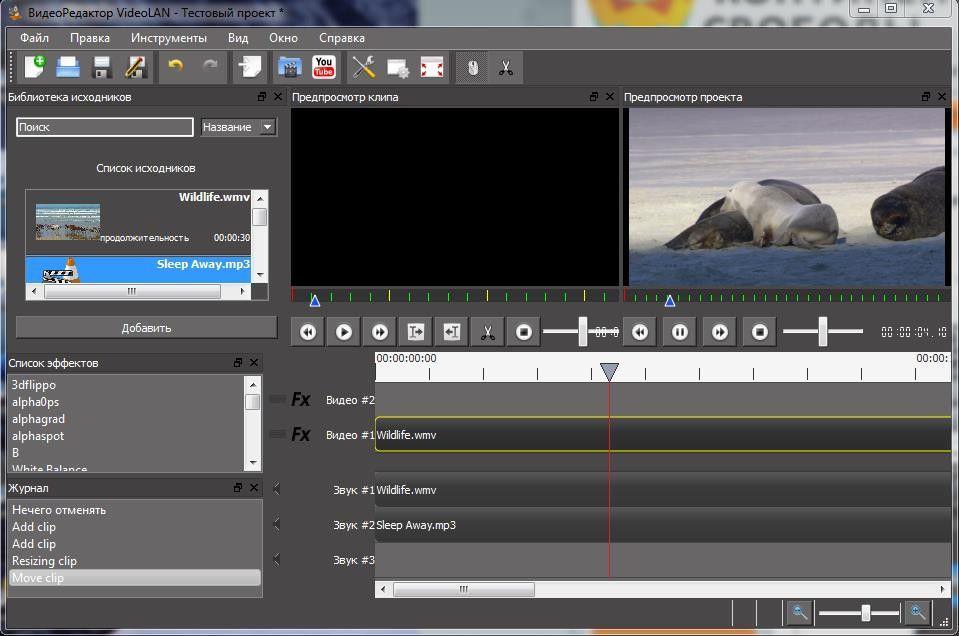This screenshot has width=959, height=636.
Task: Open the Файл menu
Action: pos(34,38)
